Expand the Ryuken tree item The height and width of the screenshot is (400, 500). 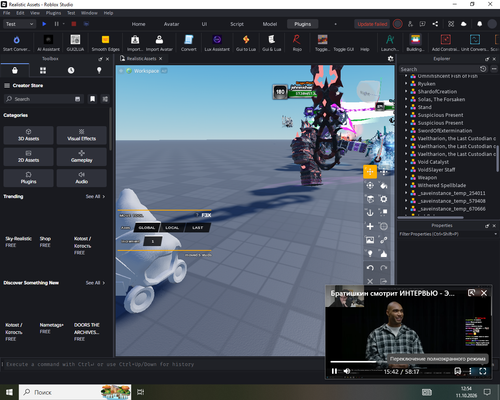[x=406, y=84]
